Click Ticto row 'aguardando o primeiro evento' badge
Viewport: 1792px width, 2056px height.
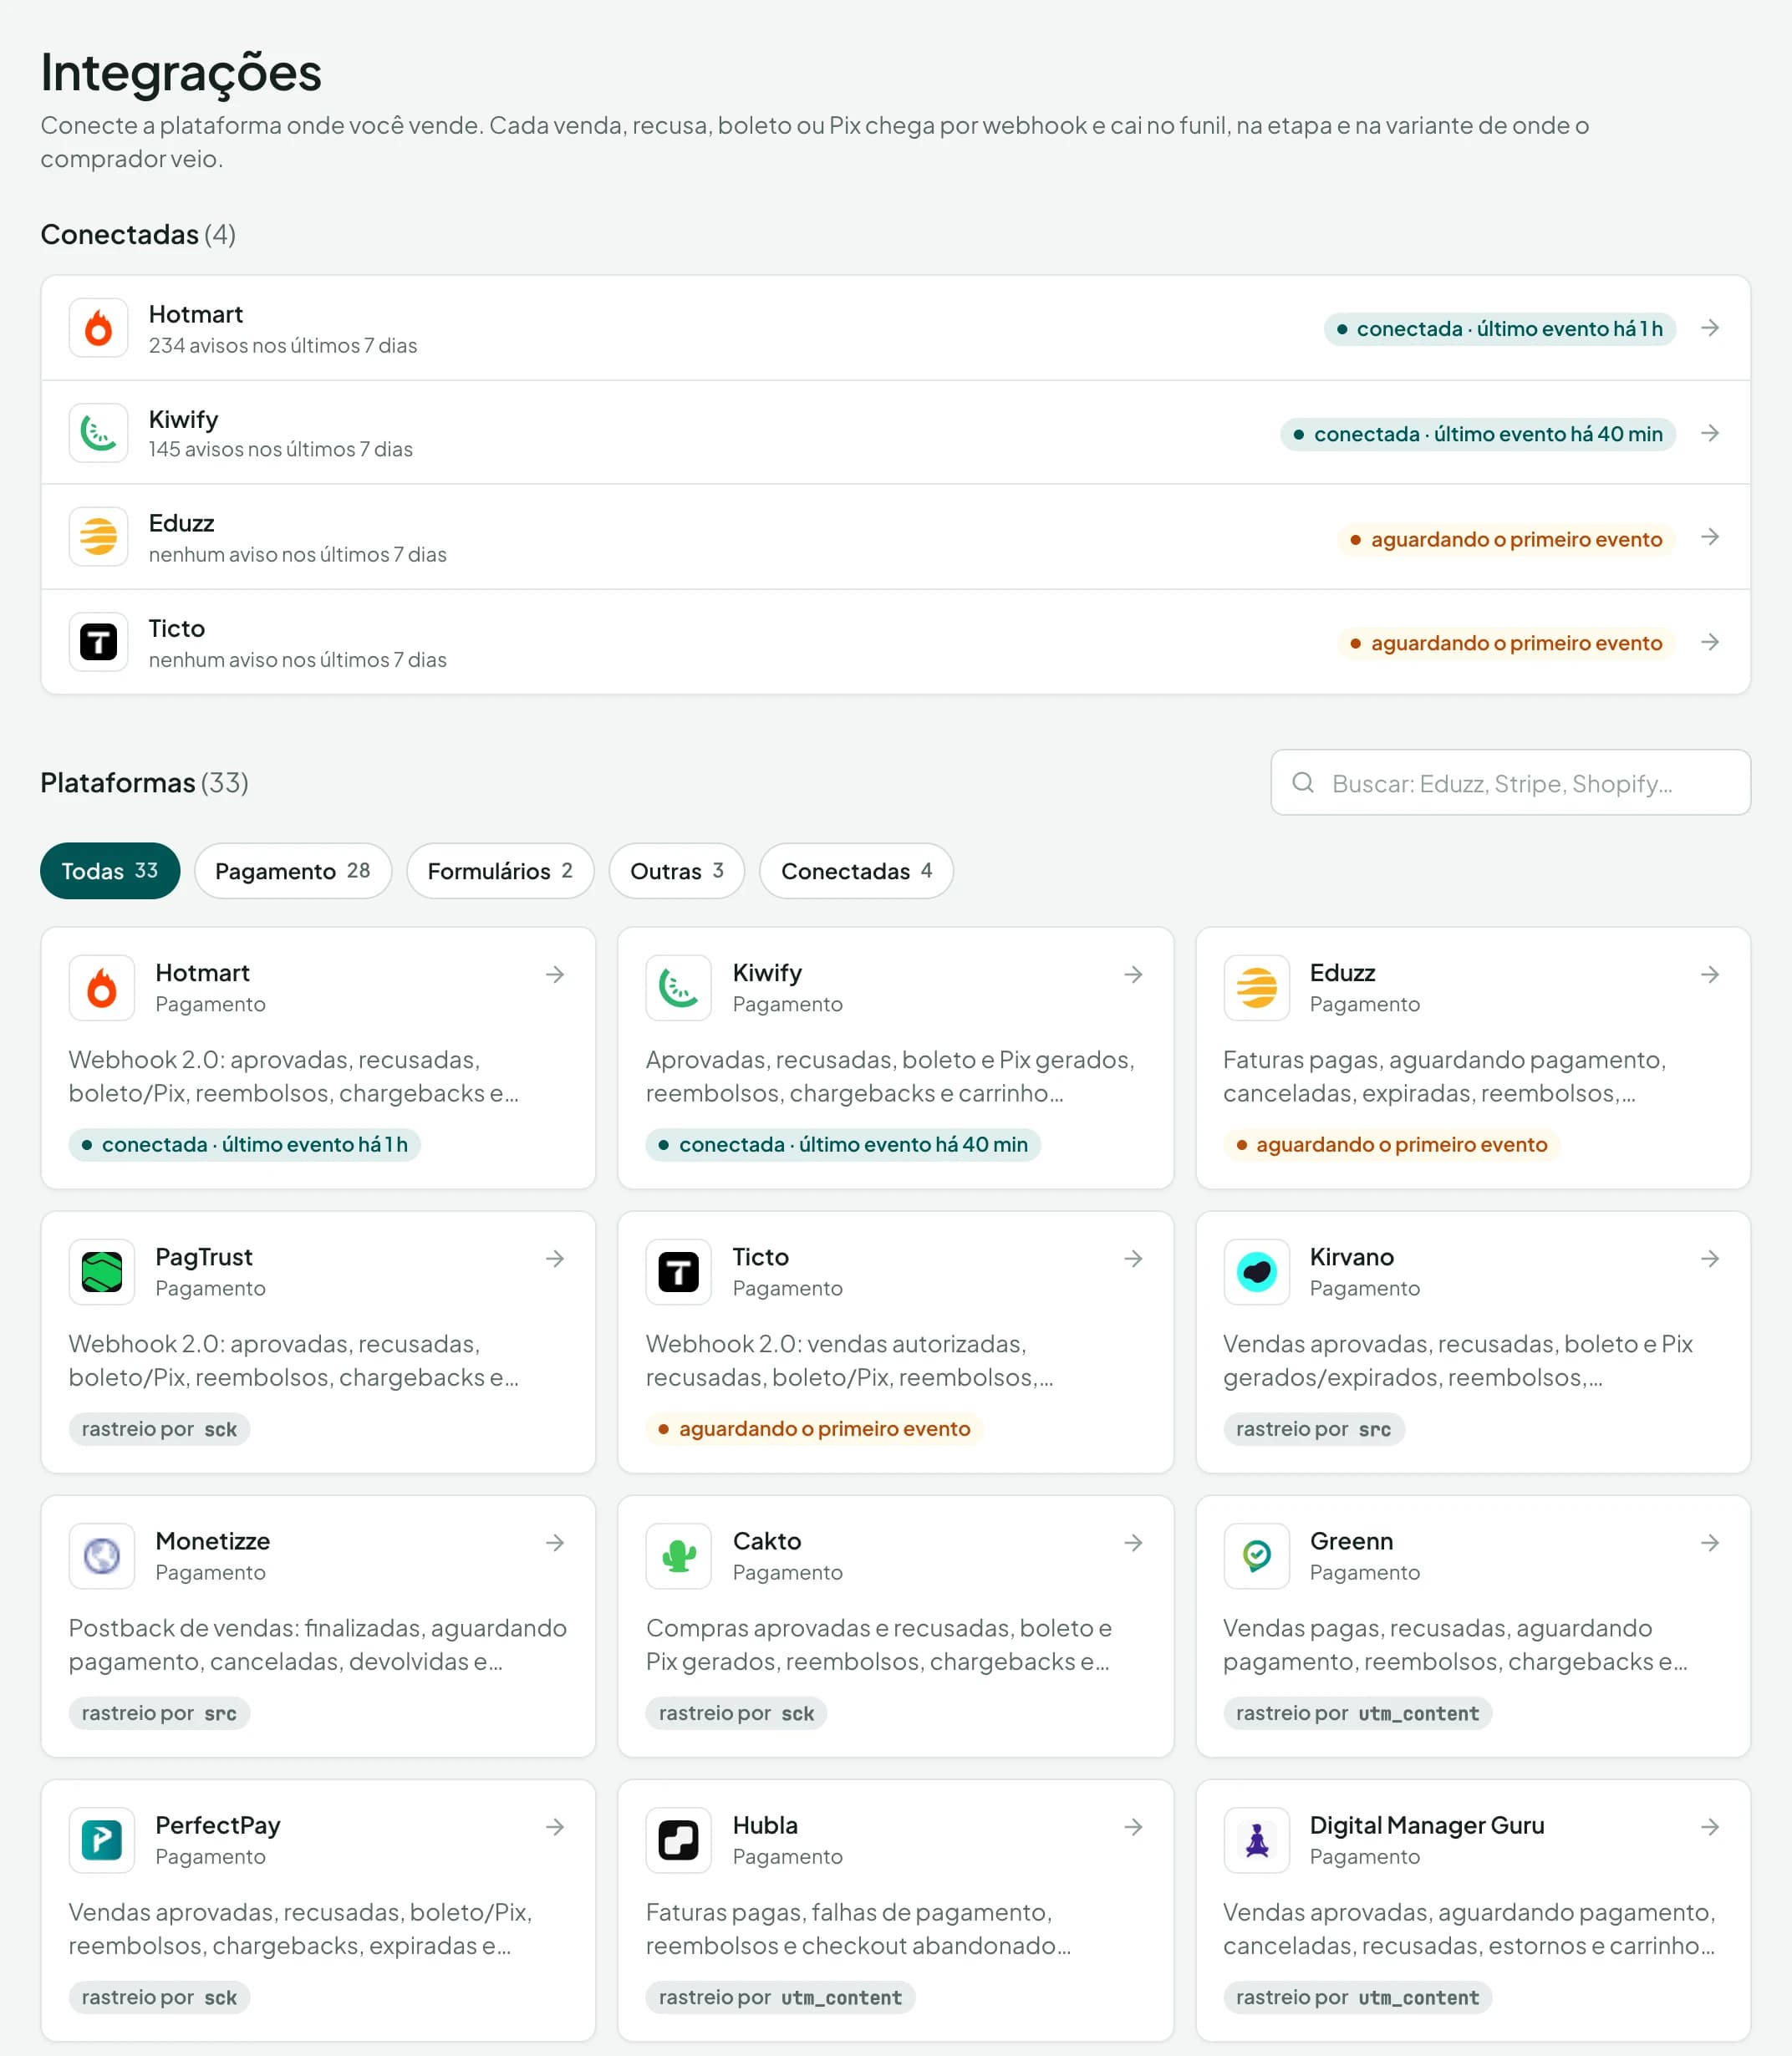tap(1507, 643)
